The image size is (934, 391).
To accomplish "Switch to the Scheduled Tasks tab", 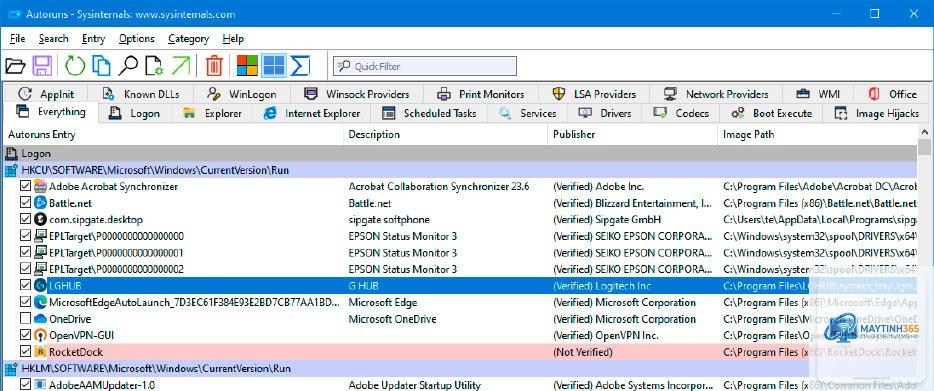I will (429, 113).
